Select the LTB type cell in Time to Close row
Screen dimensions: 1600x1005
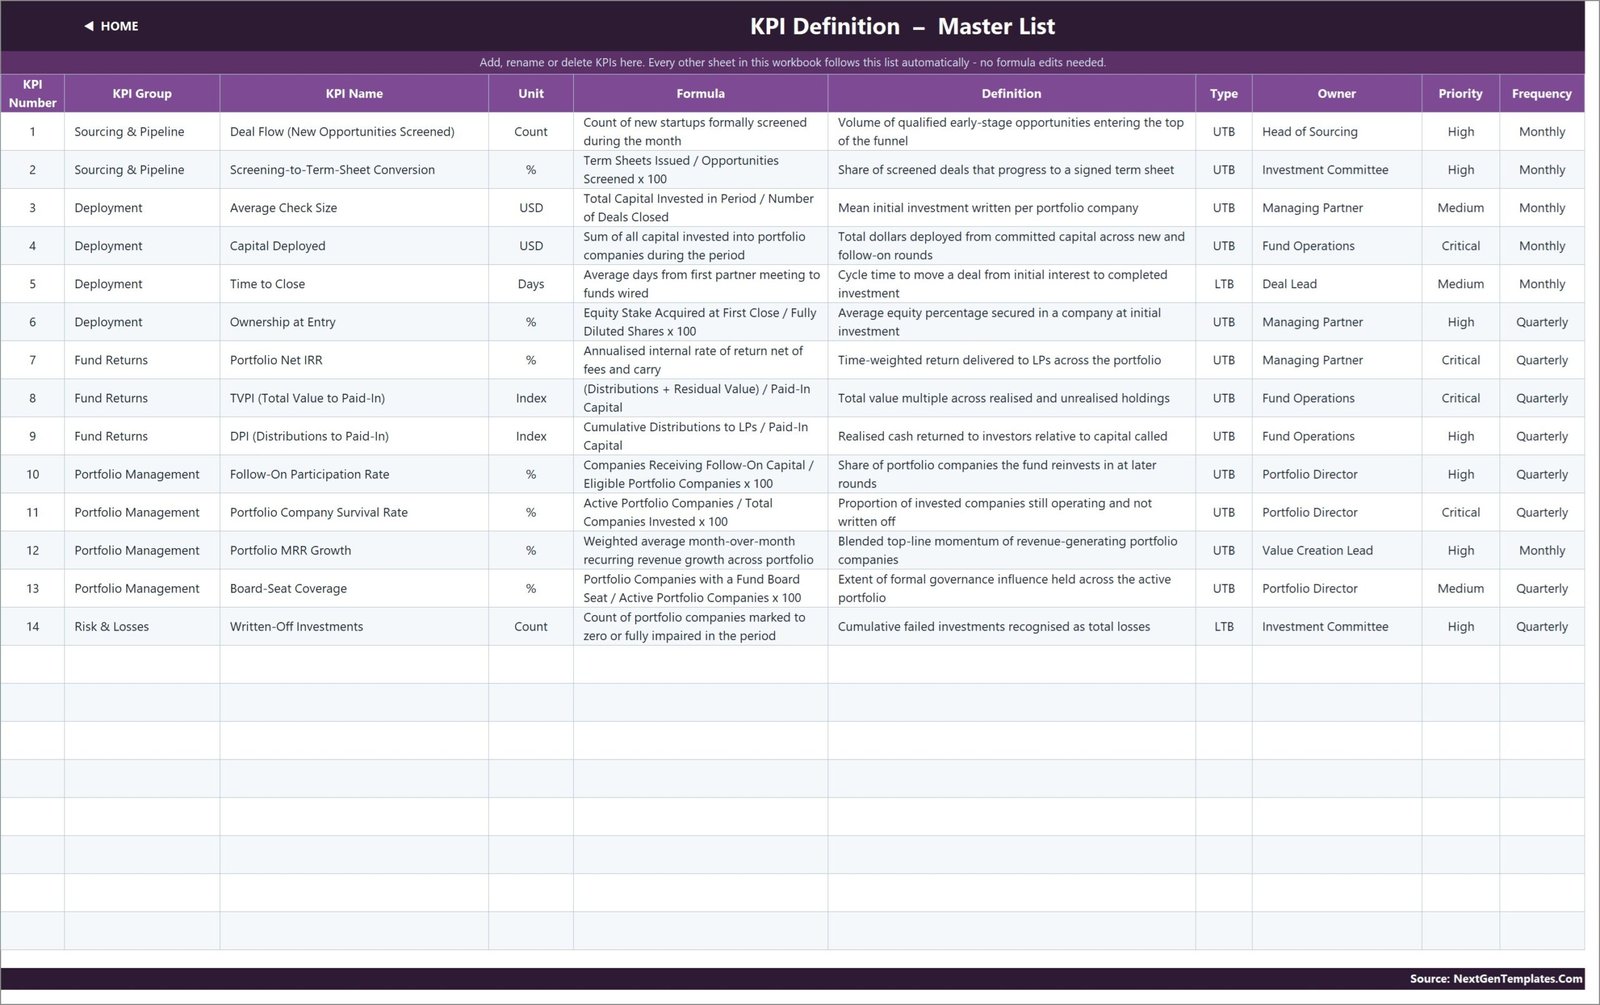1224,284
